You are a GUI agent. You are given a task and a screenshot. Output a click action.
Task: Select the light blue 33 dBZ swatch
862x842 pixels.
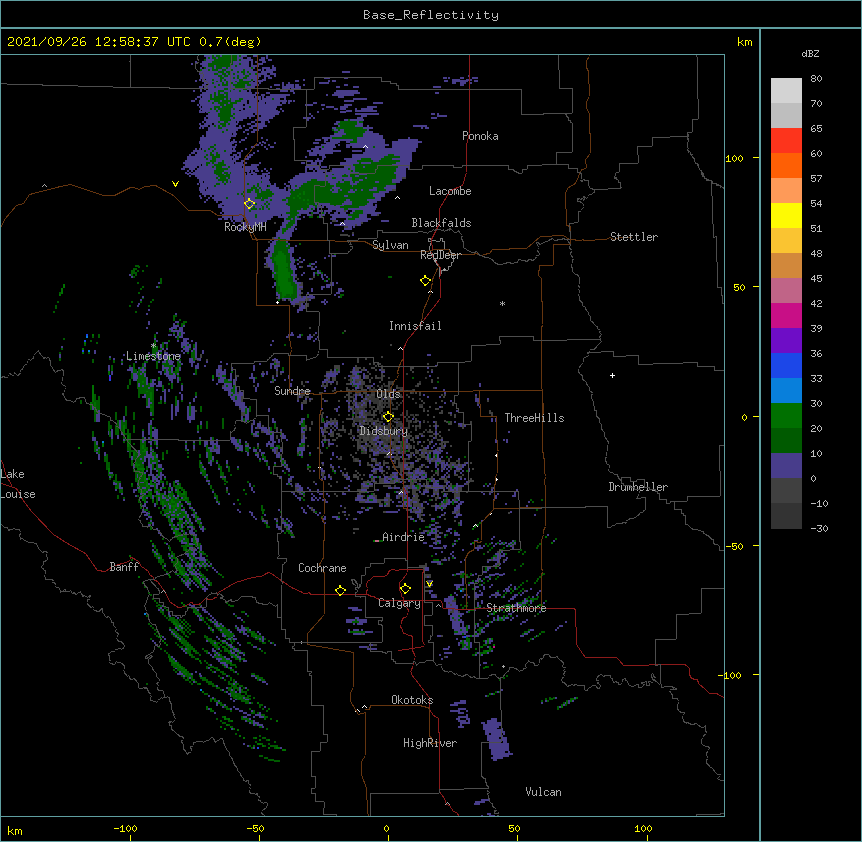tap(786, 391)
